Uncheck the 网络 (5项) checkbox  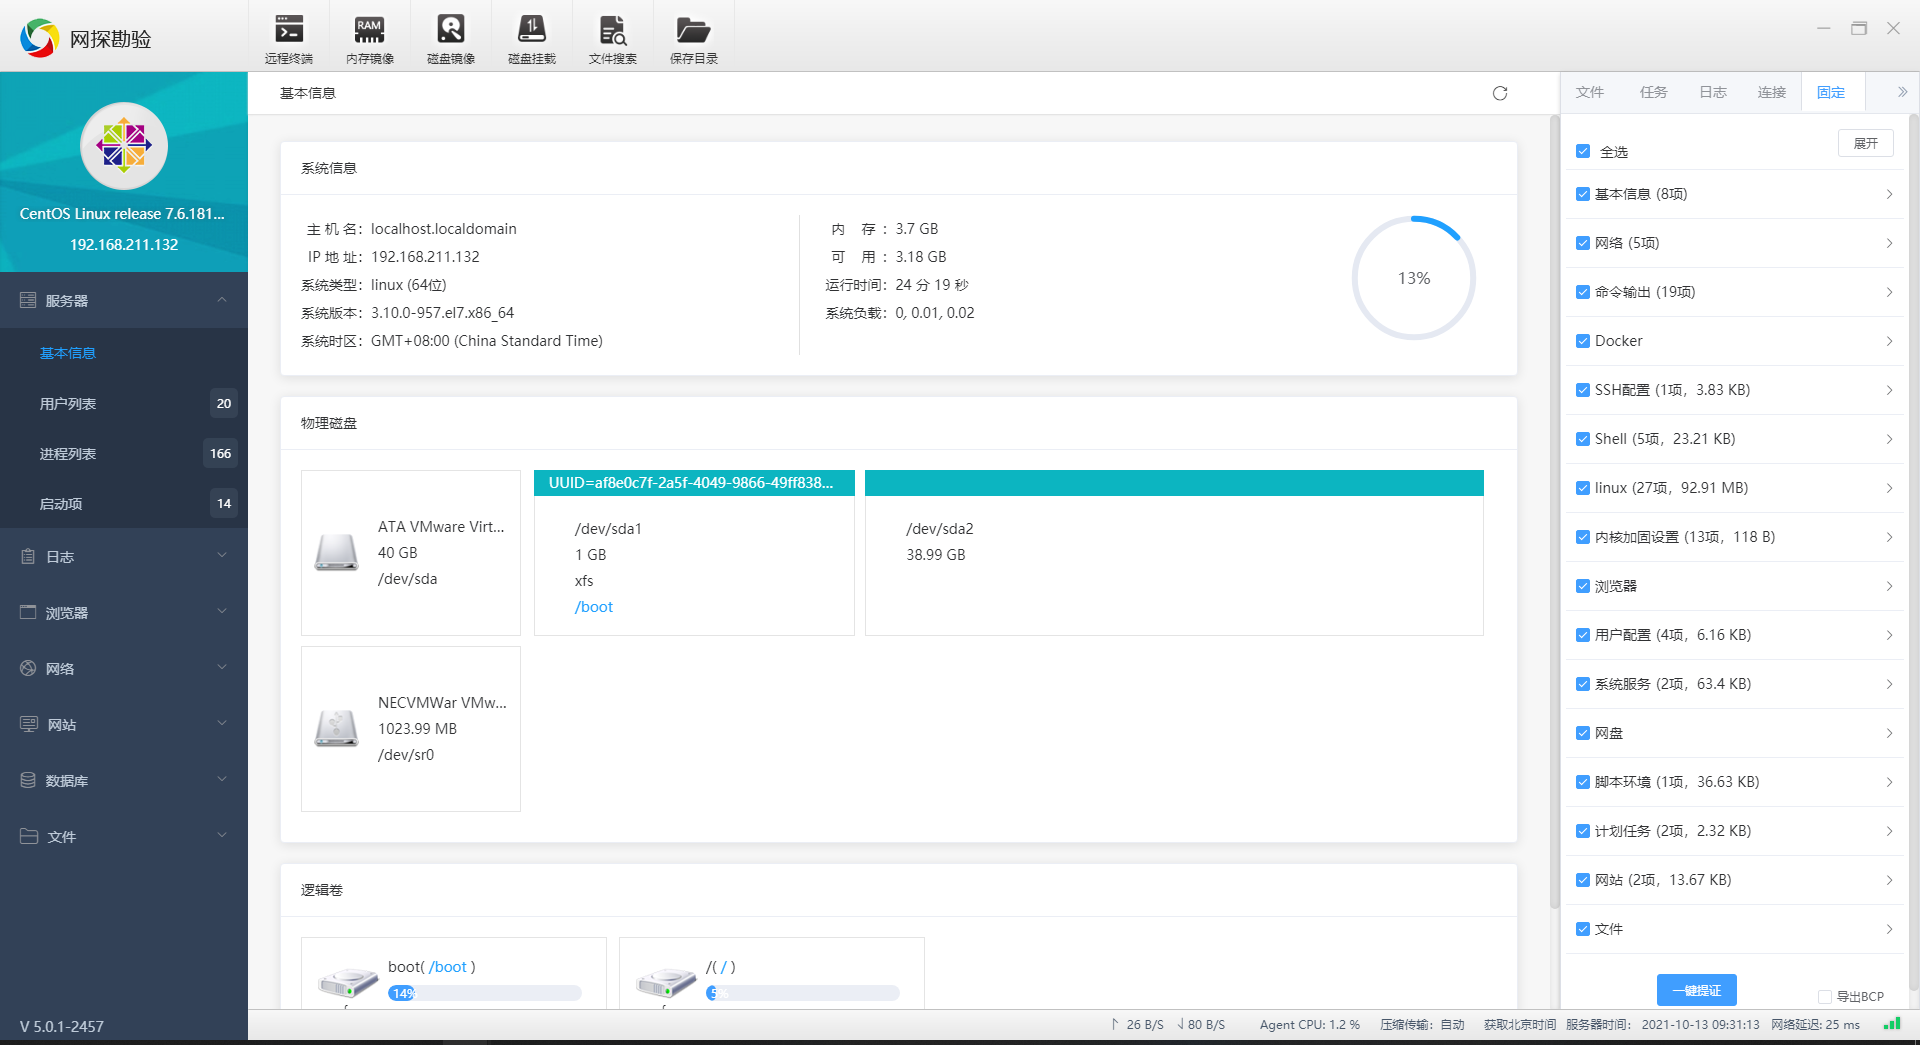(1583, 243)
